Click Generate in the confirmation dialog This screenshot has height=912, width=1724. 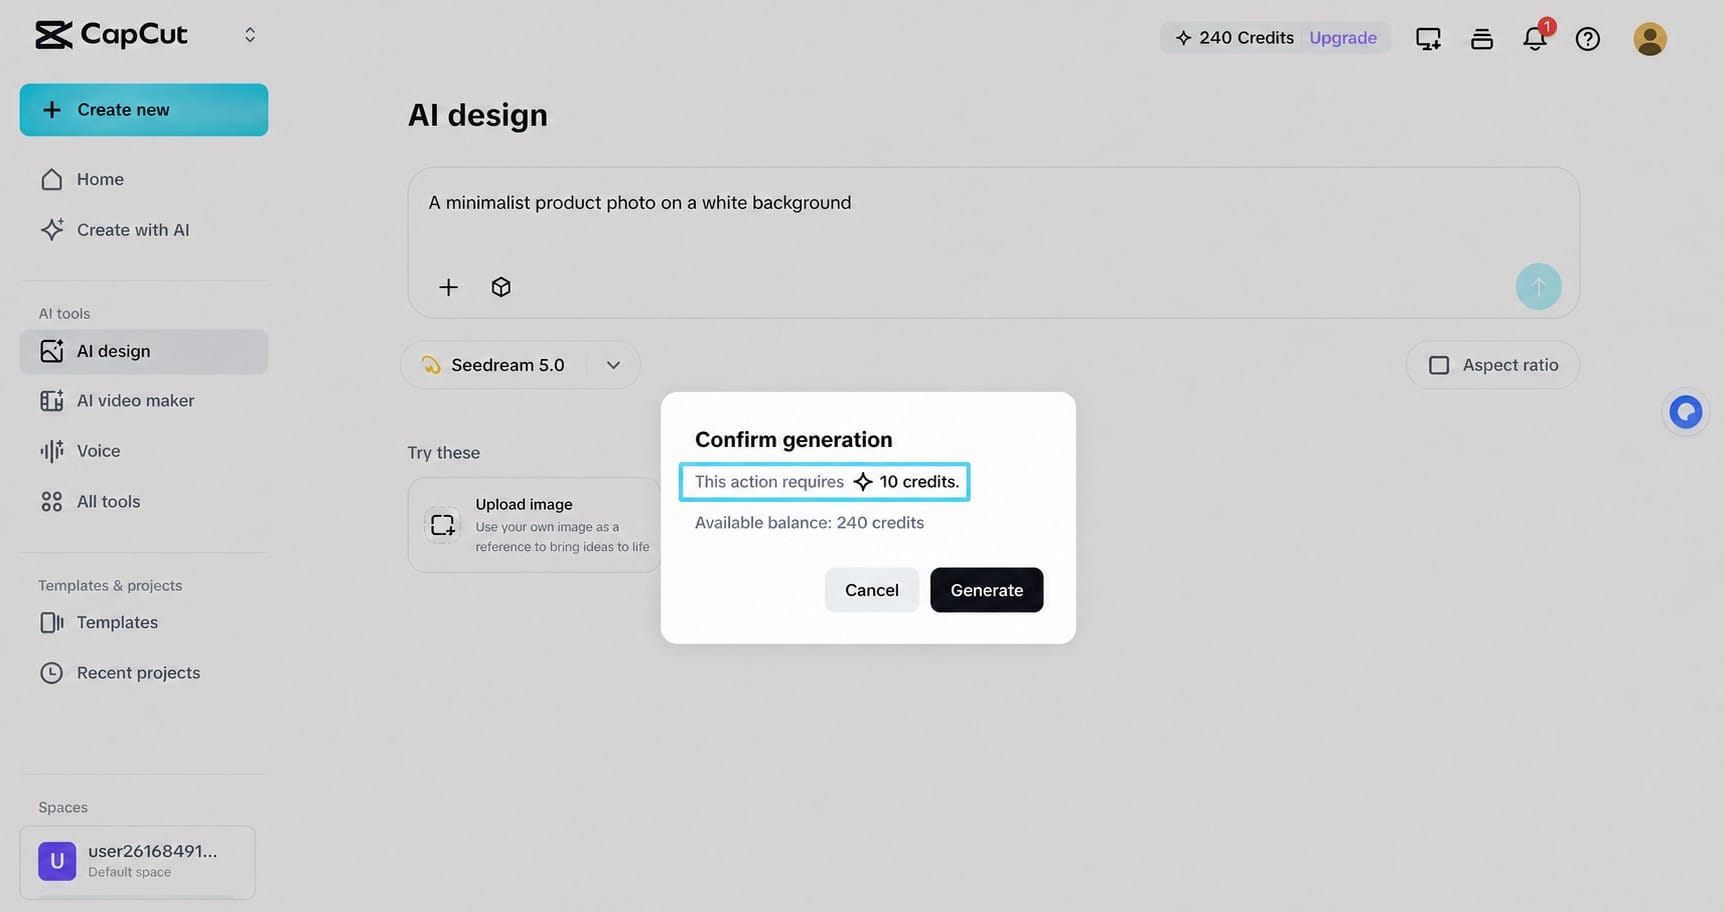pos(987,590)
